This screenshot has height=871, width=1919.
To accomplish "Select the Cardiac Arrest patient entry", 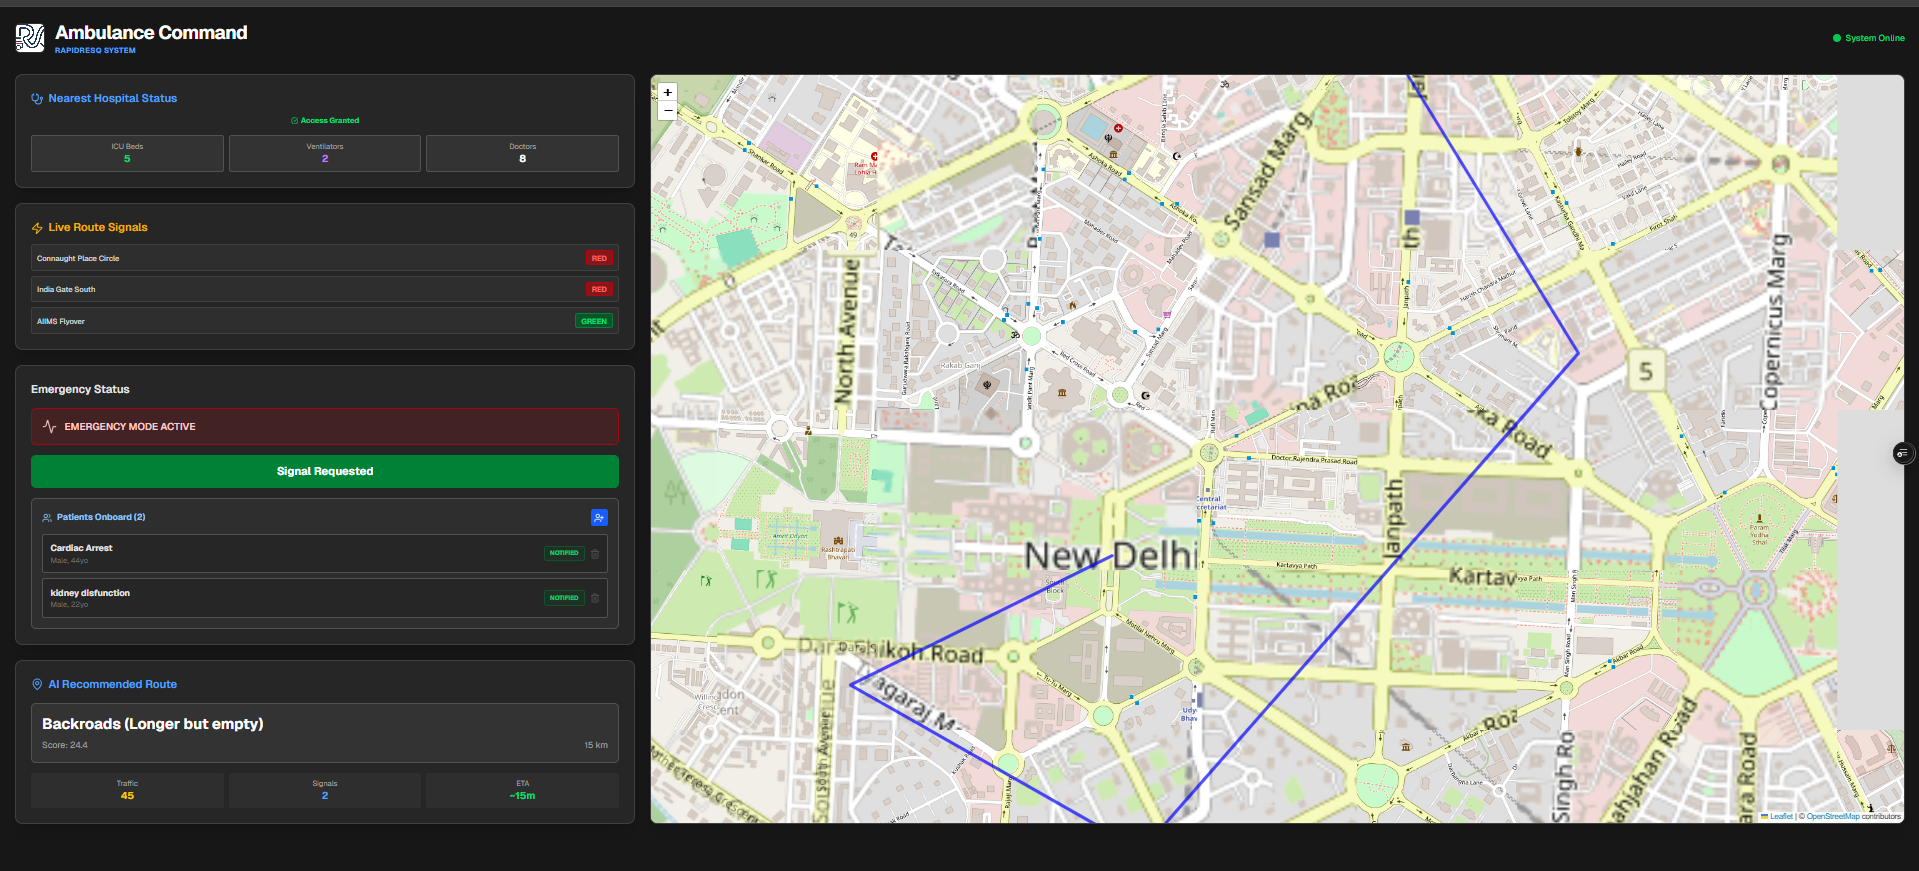I will click(325, 554).
